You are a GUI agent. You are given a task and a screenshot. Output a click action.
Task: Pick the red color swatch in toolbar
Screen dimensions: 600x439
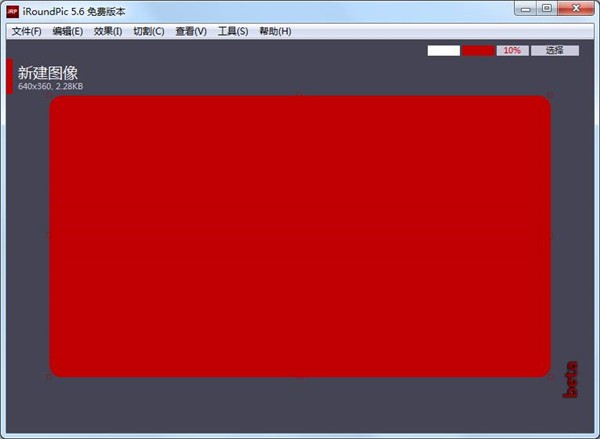(x=478, y=51)
